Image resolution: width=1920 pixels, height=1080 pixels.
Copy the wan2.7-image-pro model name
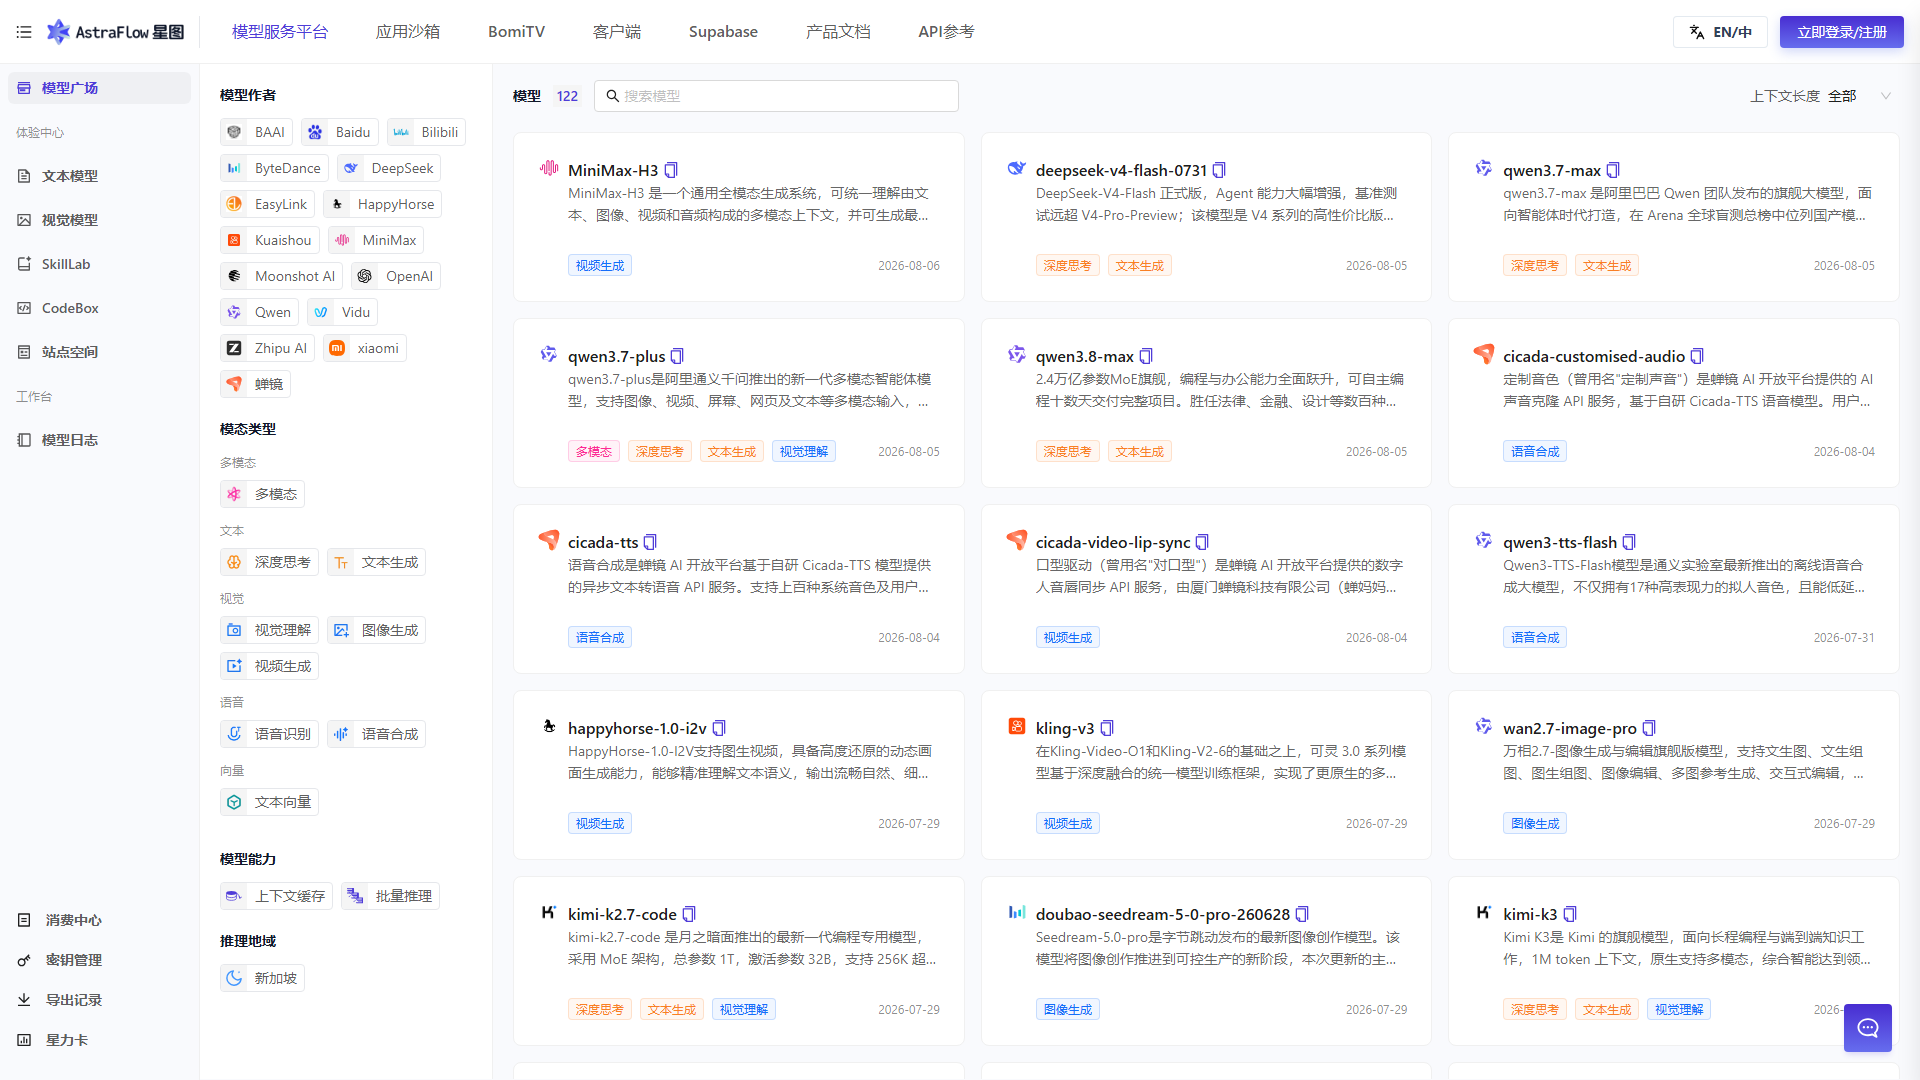click(x=1649, y=729)
